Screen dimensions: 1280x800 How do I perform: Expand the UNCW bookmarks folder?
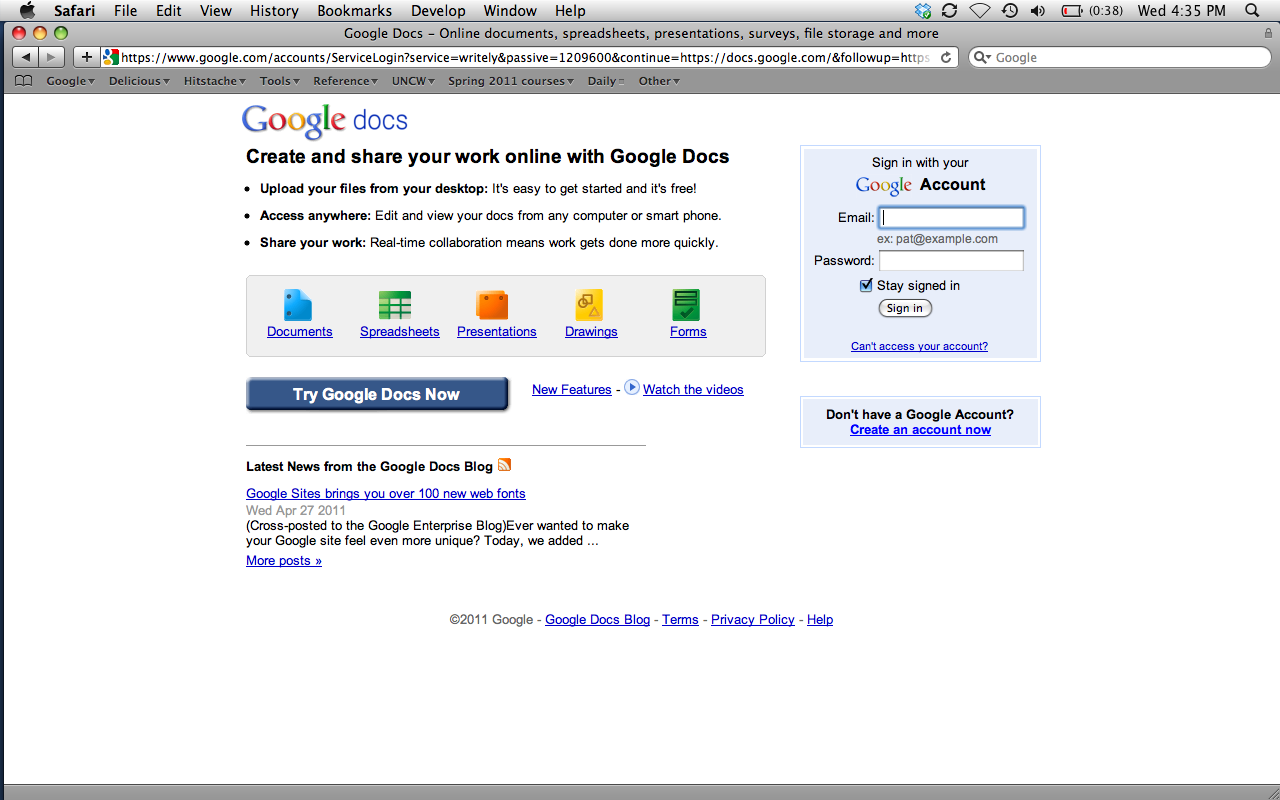click(x=414, y=81)
